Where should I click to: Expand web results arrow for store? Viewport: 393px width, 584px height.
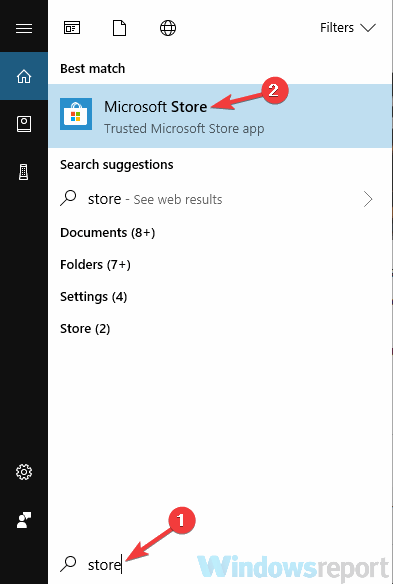tap(368, 199)
